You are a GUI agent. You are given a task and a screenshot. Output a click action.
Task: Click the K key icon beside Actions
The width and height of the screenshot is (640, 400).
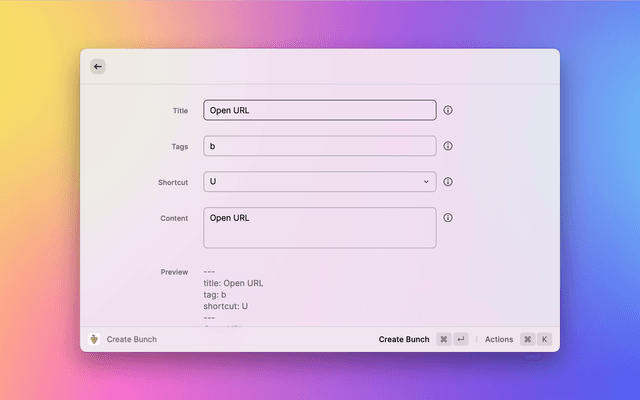545,339
